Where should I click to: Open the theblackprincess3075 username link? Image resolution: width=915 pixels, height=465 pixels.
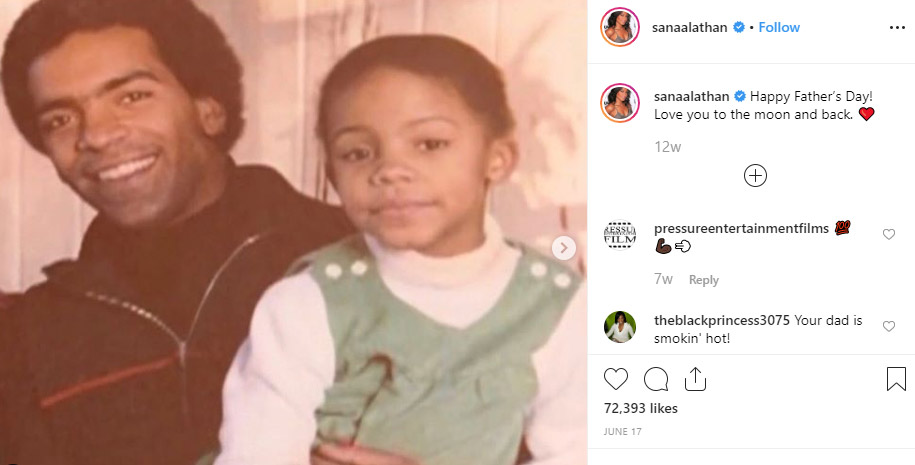click(x=722, y=320)
